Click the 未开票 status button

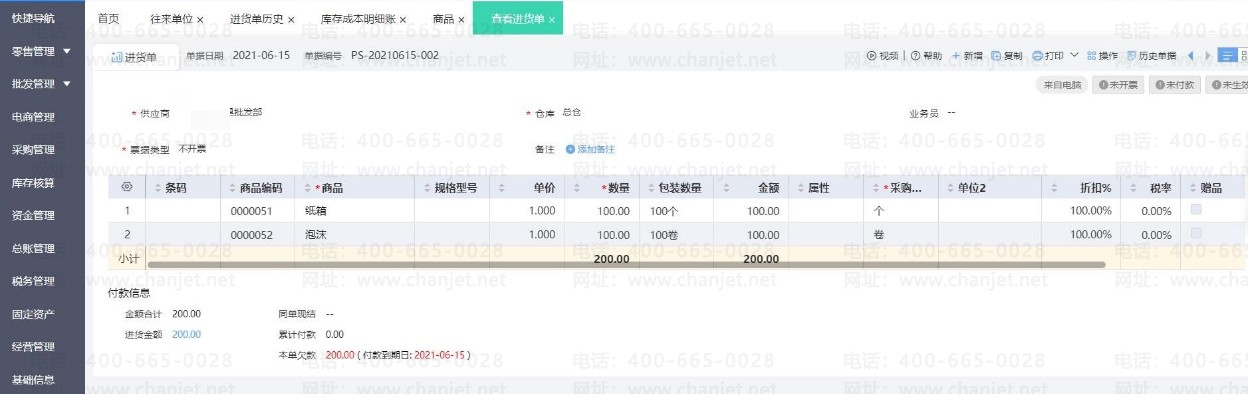tap(1118, 86)
